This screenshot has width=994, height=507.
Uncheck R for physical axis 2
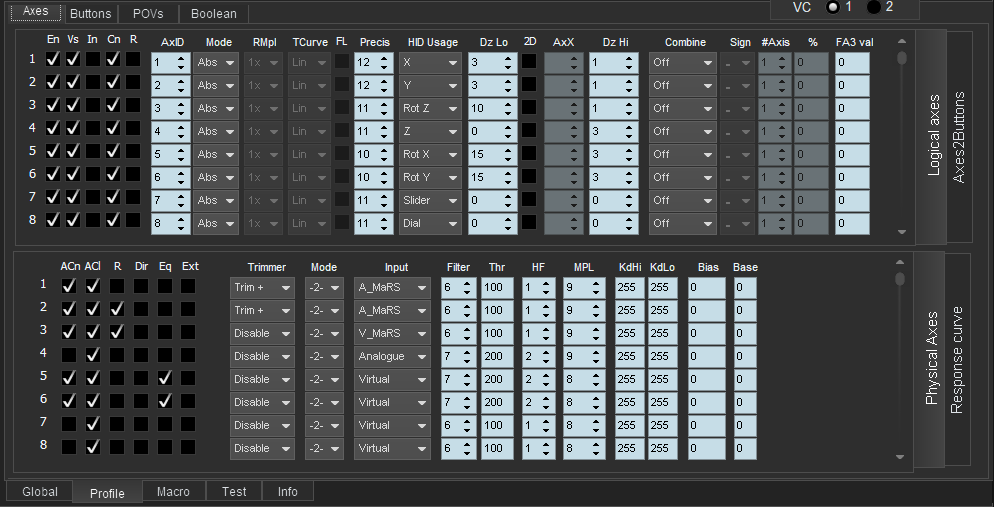click(x=117, y=309)
